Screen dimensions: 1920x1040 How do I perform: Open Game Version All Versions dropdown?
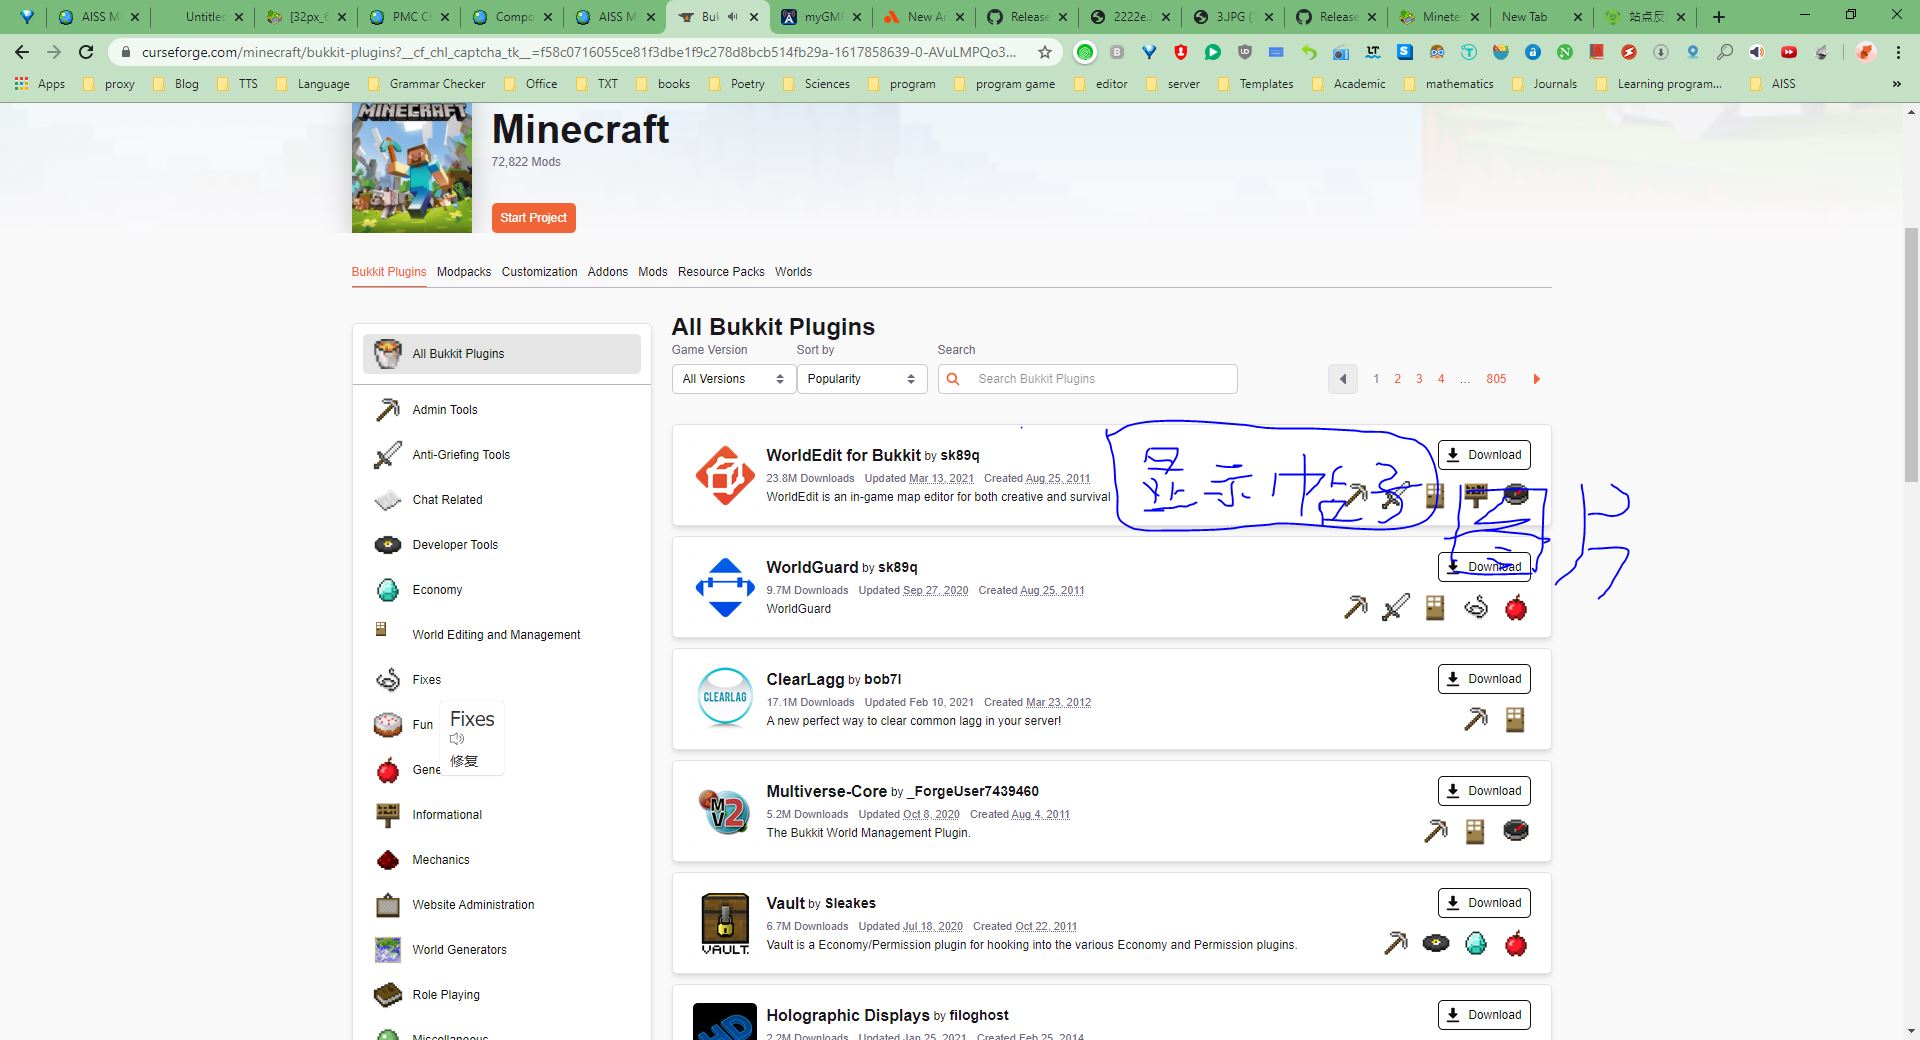[x=733, y=379]
